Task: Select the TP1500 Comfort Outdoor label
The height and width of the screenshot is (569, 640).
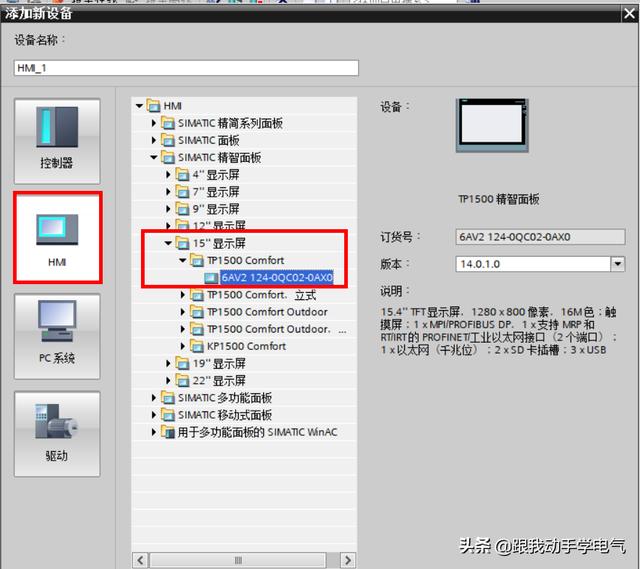Action: [x=267, y=312]
